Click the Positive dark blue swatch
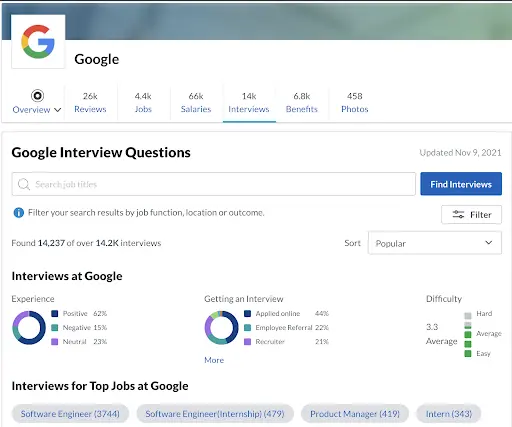 coord(55,314)
